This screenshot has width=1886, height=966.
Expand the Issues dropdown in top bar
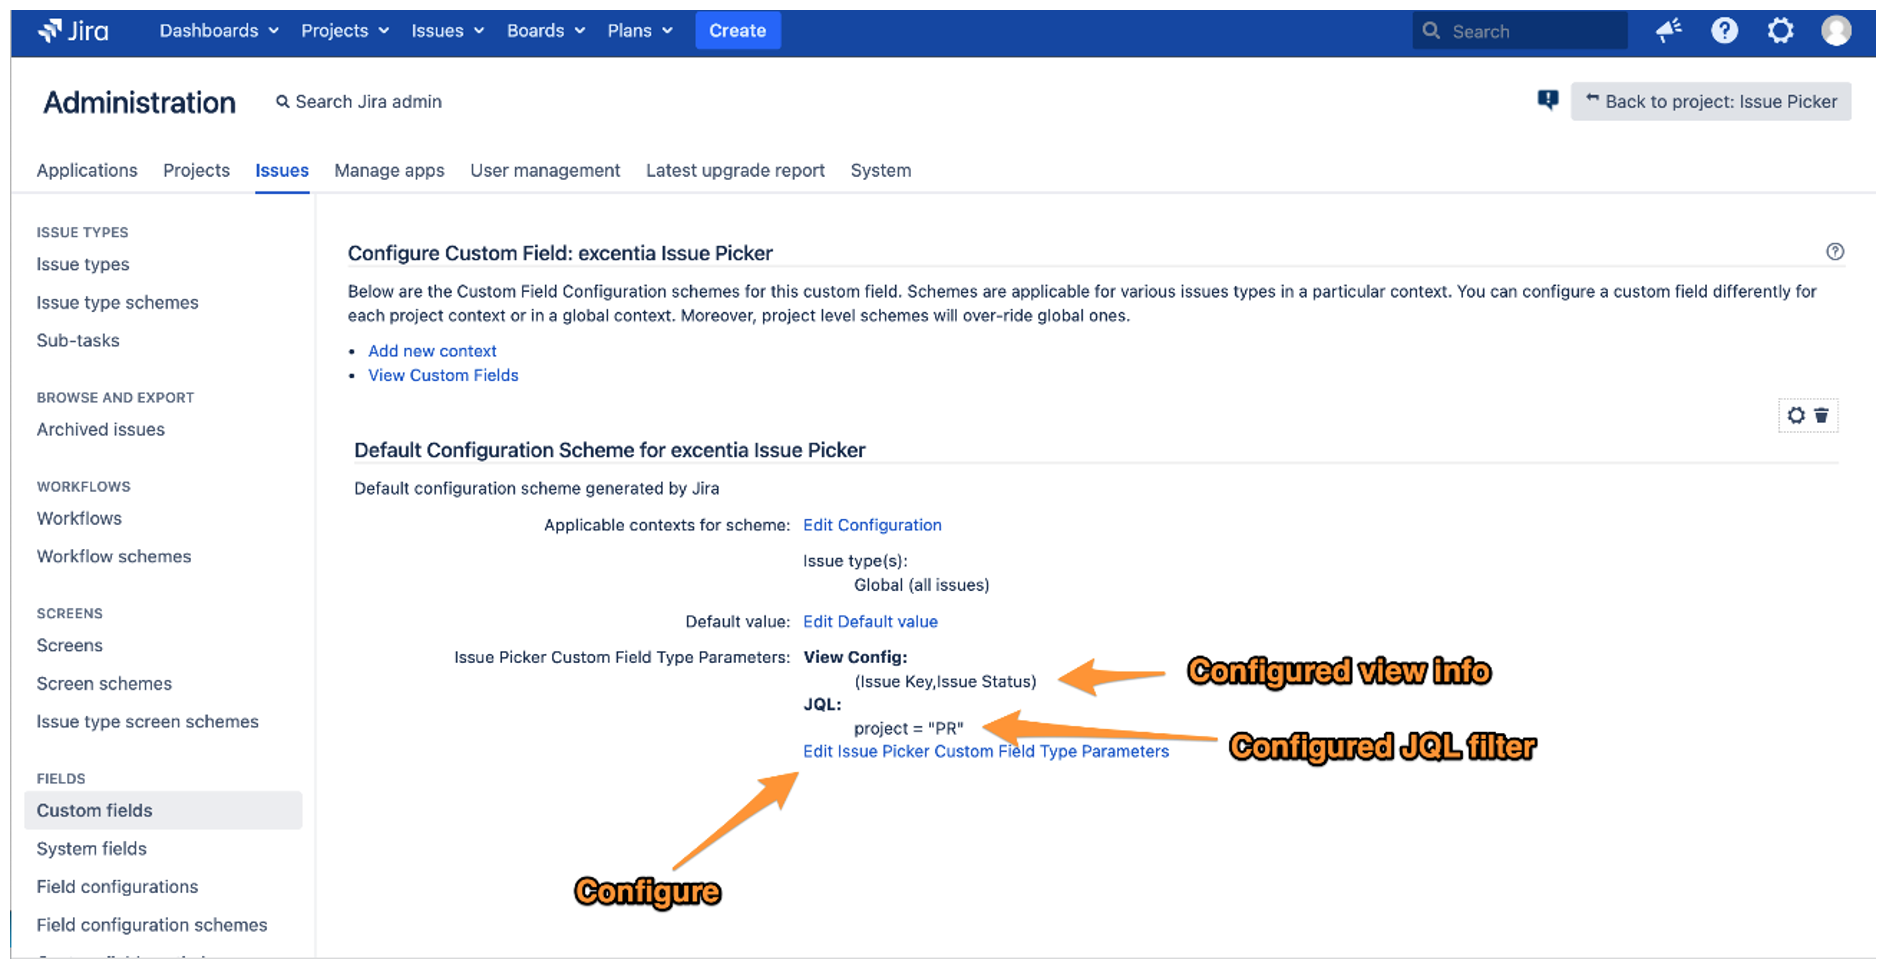[x=448, y=31]
